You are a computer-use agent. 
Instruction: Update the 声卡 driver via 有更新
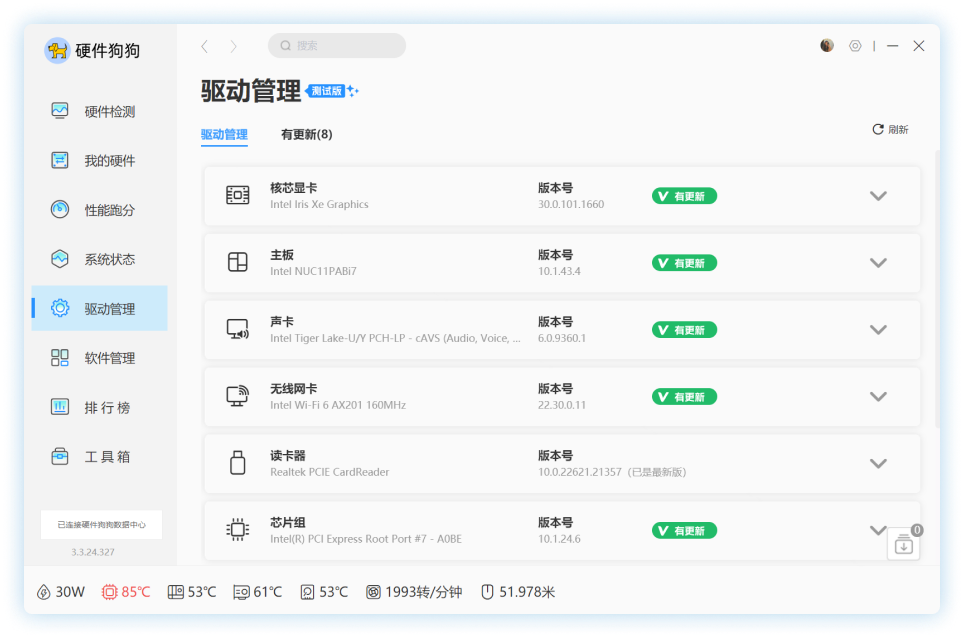pos(684,330)
